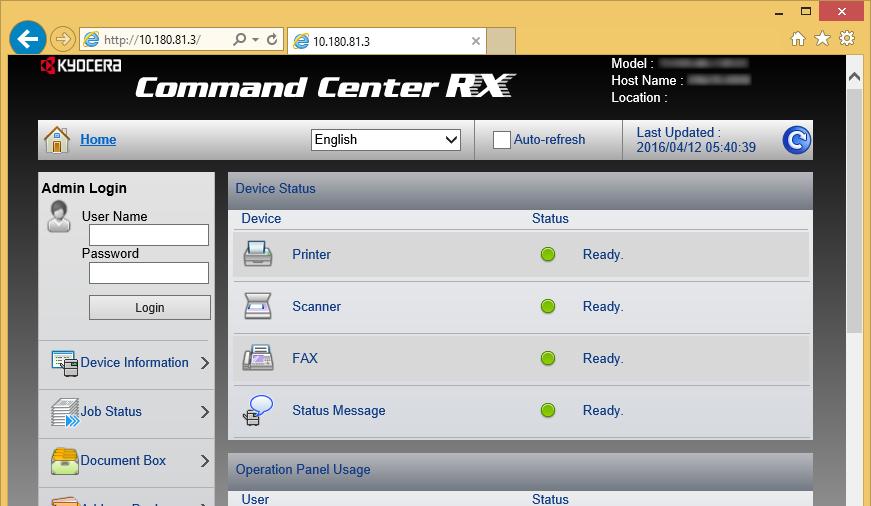This screenshot has width=871, height=506.
Task: Open browser tools gear icon
Action: [x=847, y=38]
